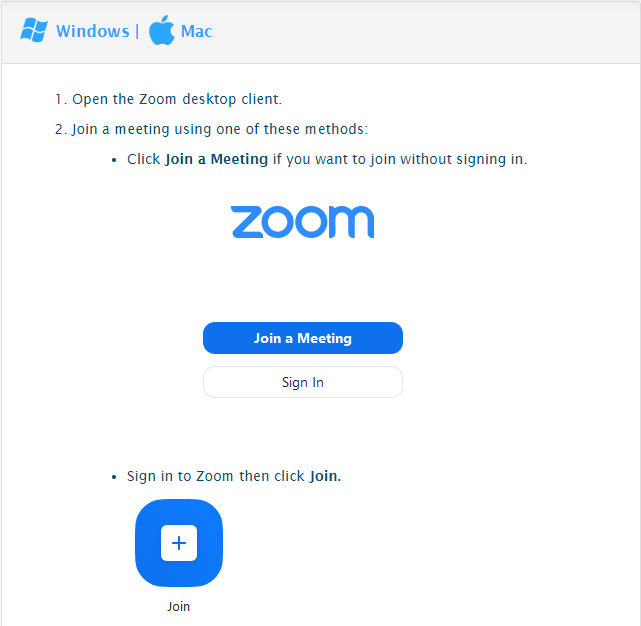
Task: Click the blue Join a Meeting button
Action: tap(303, 338)
